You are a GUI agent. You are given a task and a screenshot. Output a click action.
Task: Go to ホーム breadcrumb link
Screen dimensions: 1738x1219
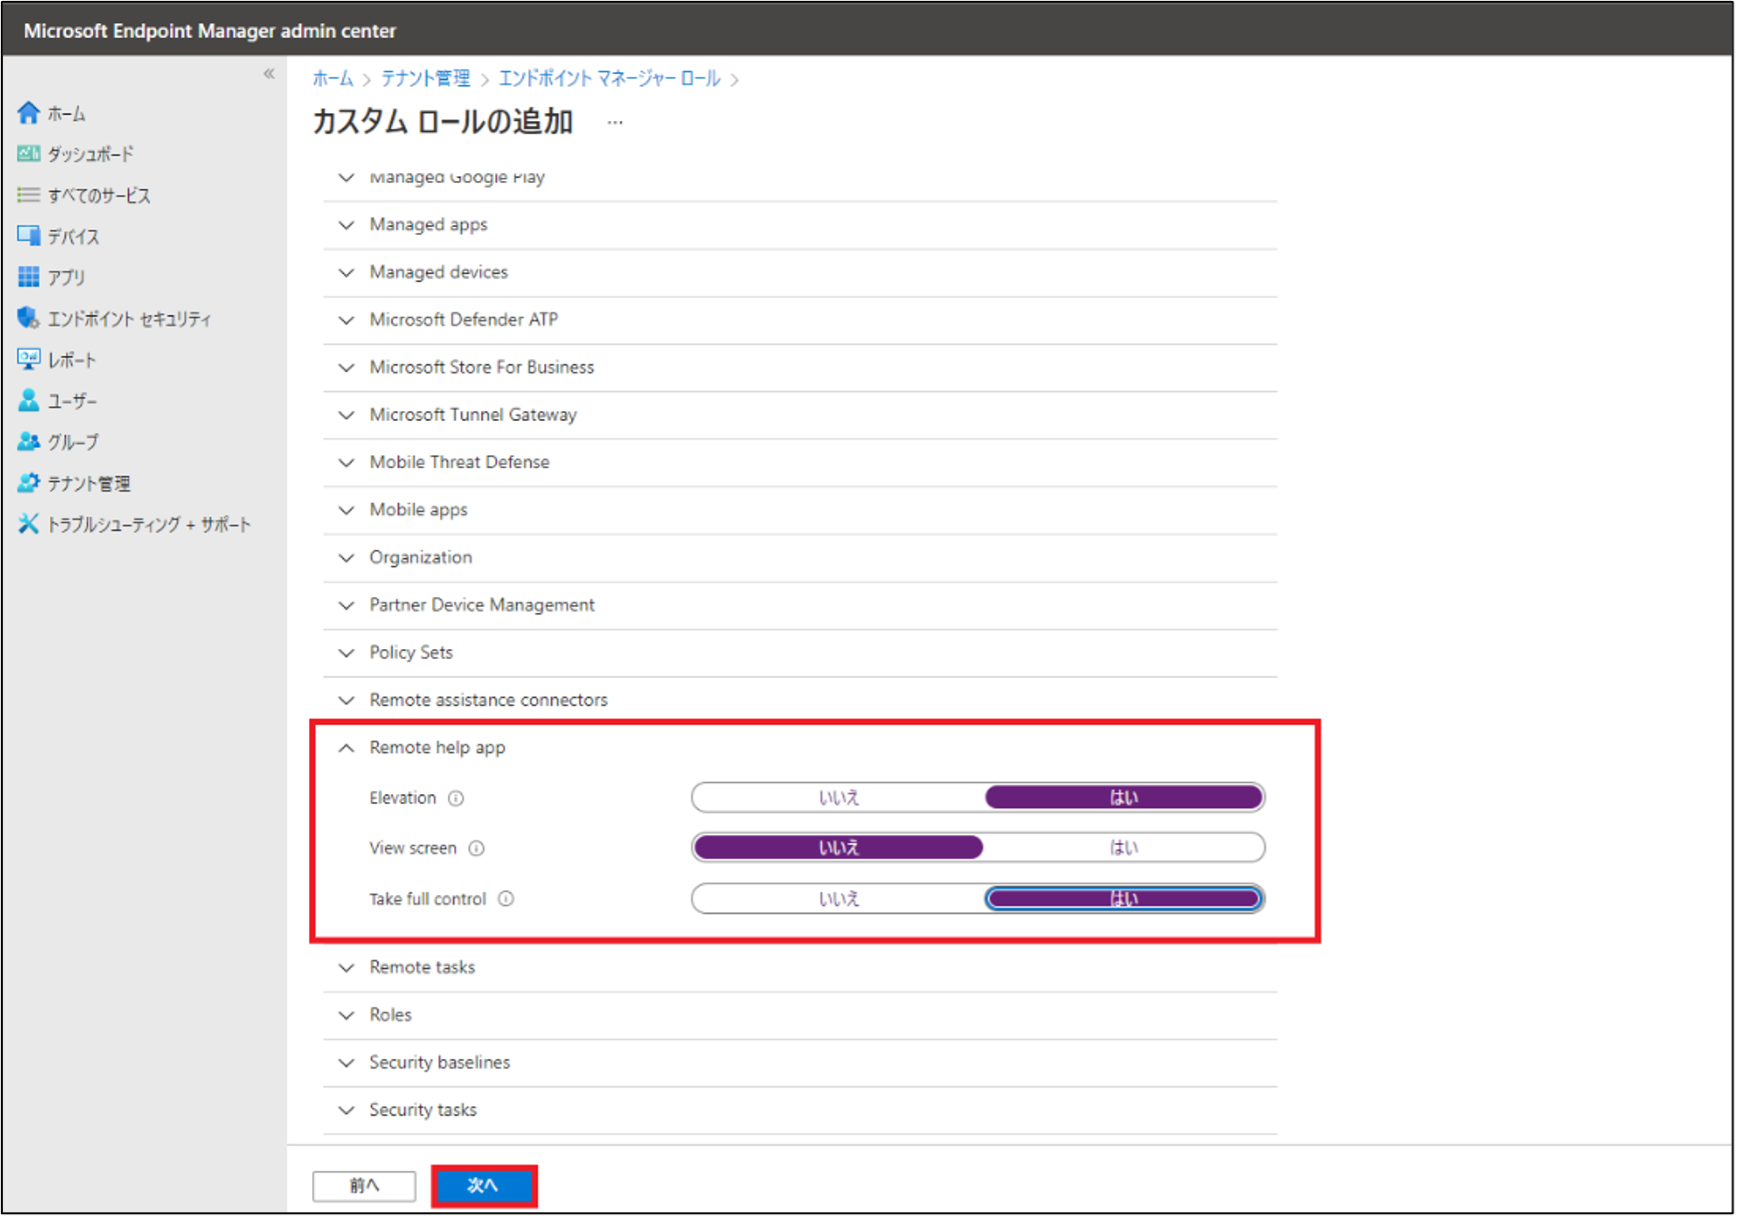click(x=333, y=78)
